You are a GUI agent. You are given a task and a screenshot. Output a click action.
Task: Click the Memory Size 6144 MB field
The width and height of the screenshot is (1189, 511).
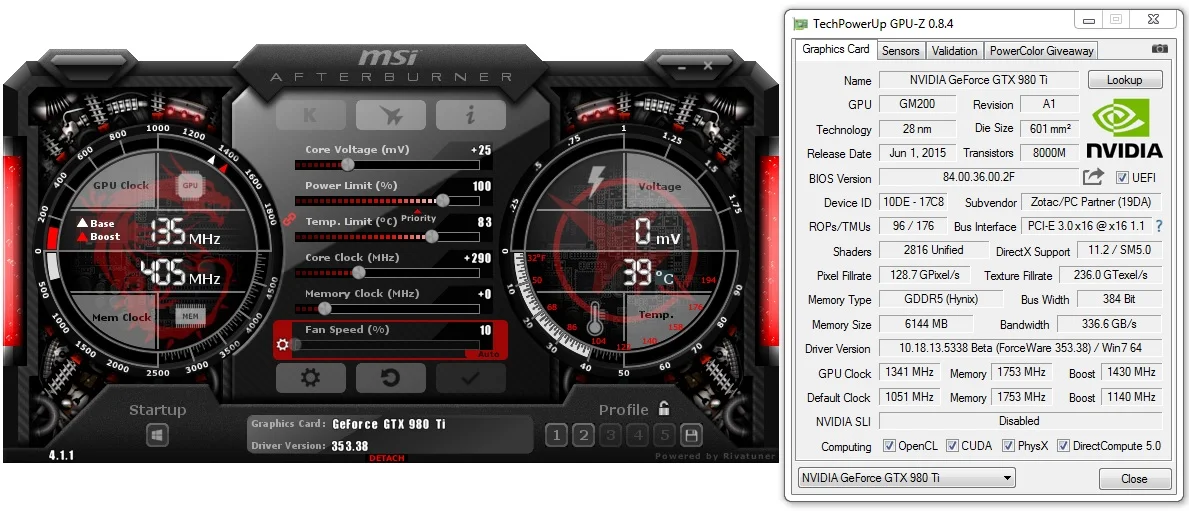926,324
